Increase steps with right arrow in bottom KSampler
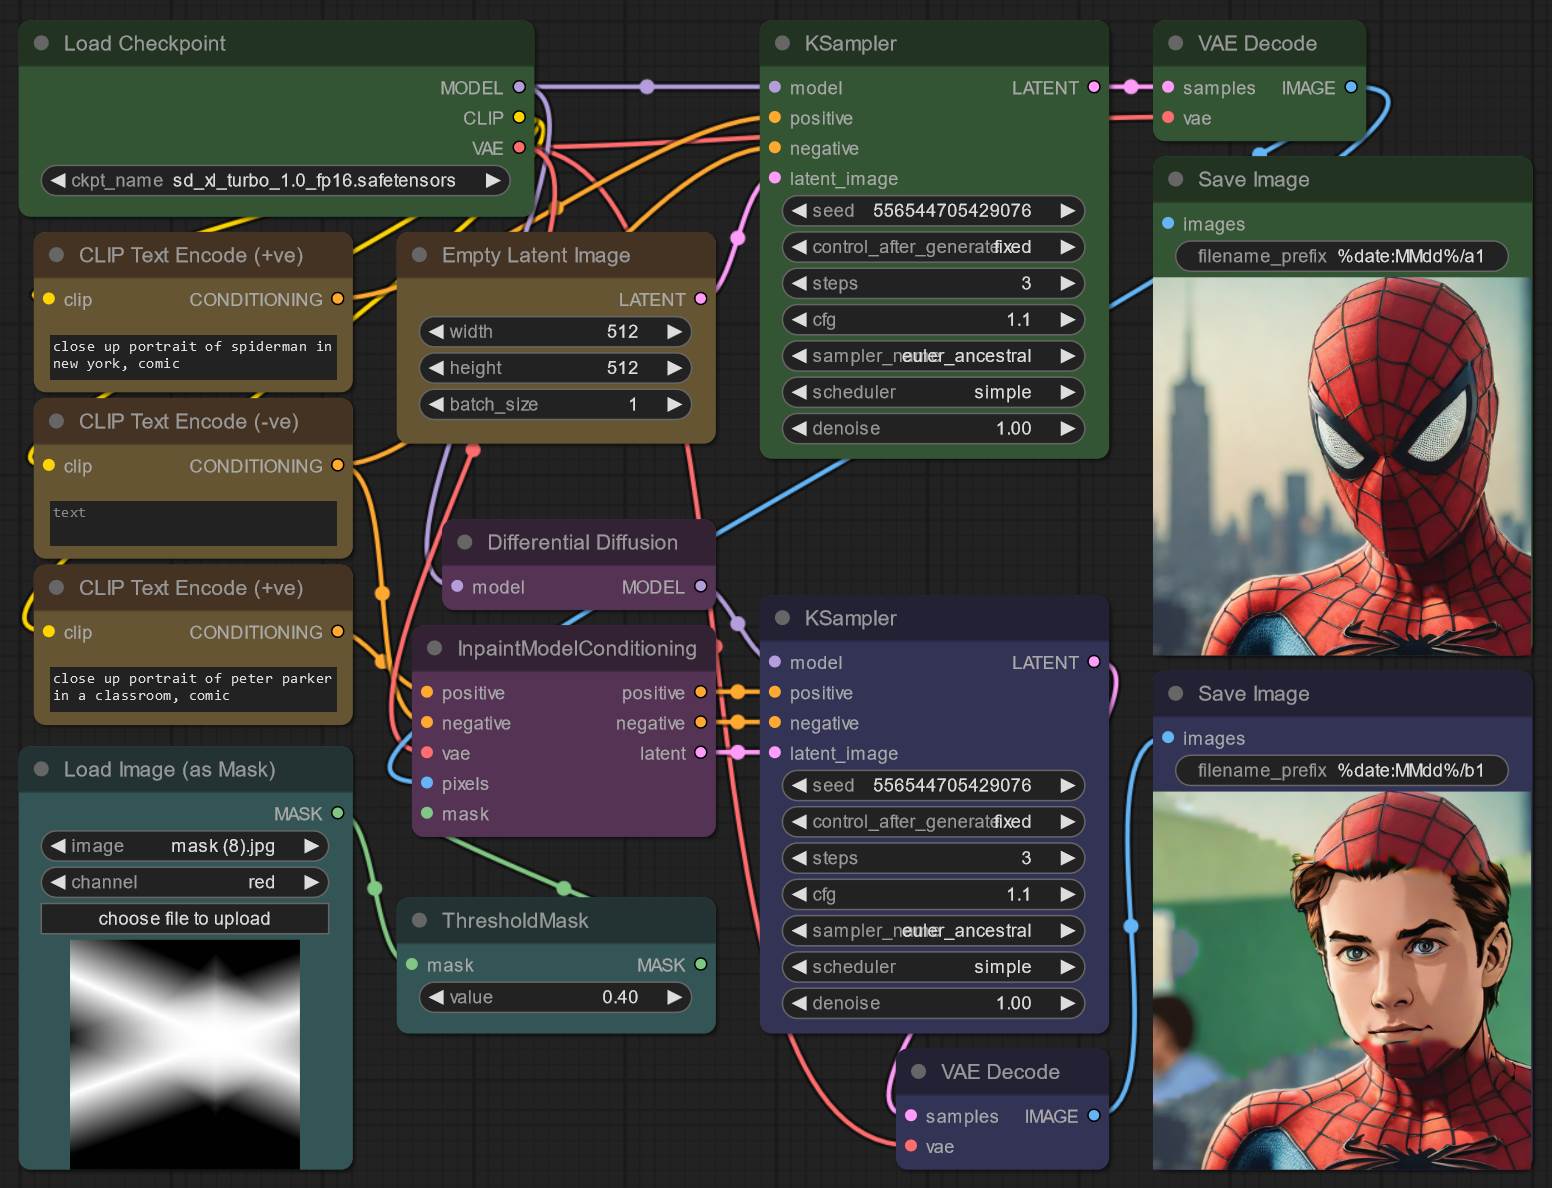 [1068, 858]
